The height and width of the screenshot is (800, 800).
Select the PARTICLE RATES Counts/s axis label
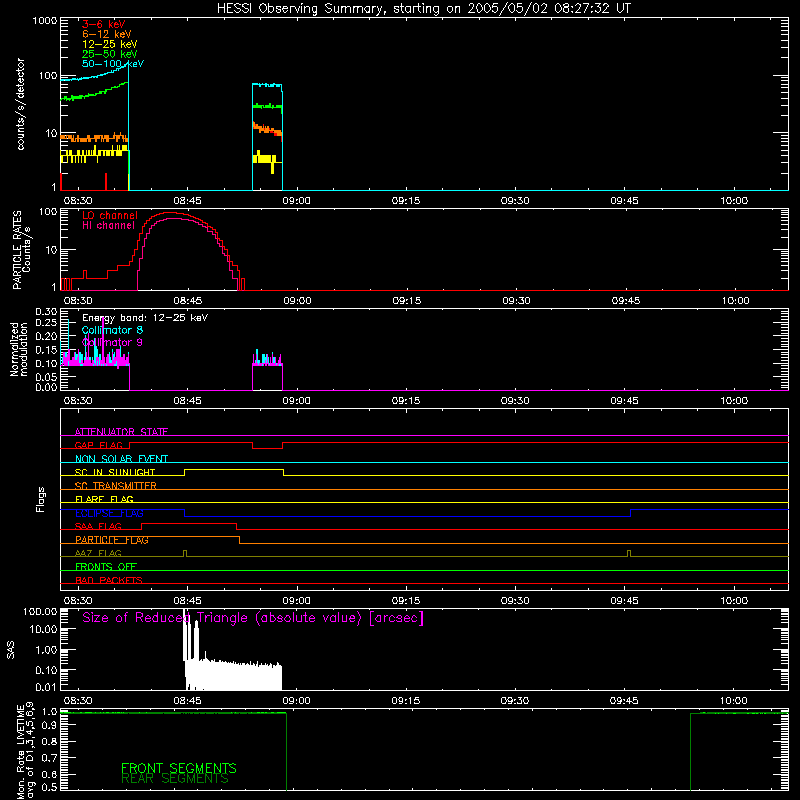(21, 250)
